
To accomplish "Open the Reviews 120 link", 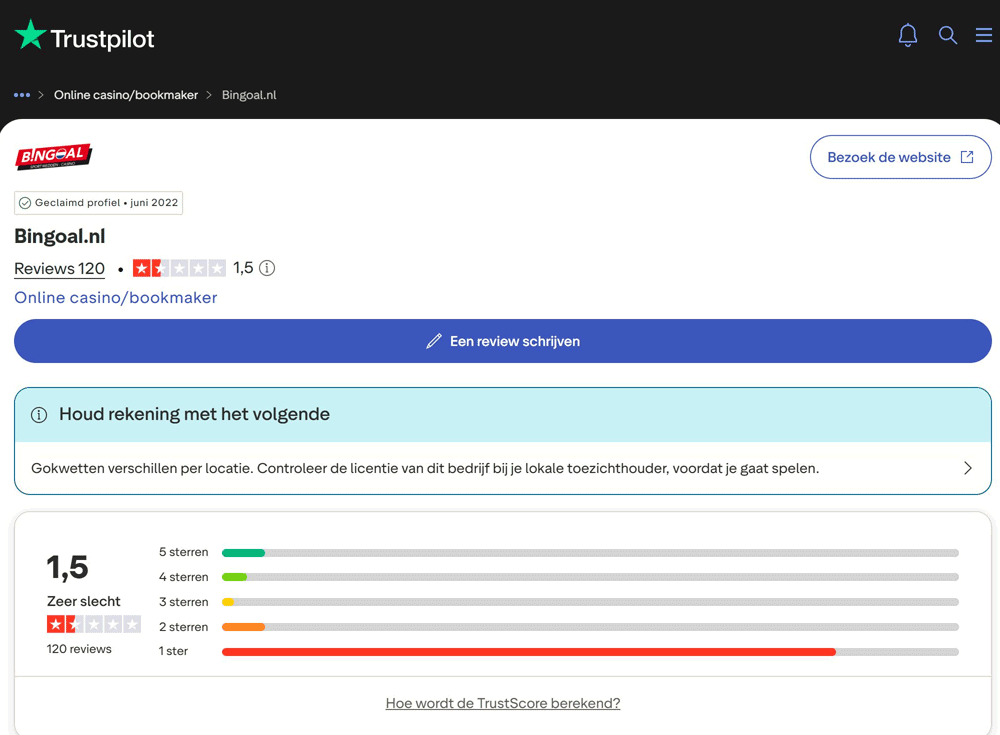I will pos(59,269).
